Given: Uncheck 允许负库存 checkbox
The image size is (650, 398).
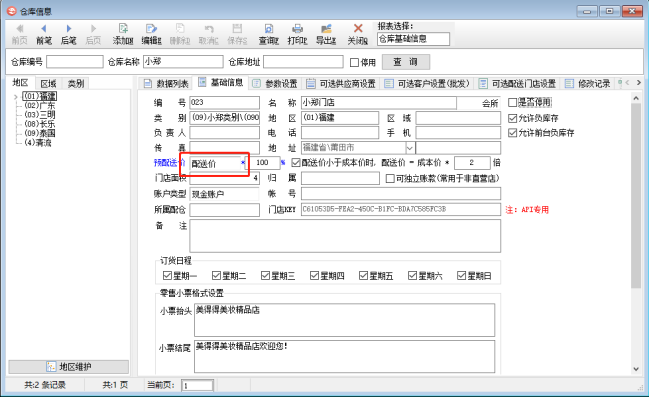Looking at the screenshot, I should [x=512, y=119].
